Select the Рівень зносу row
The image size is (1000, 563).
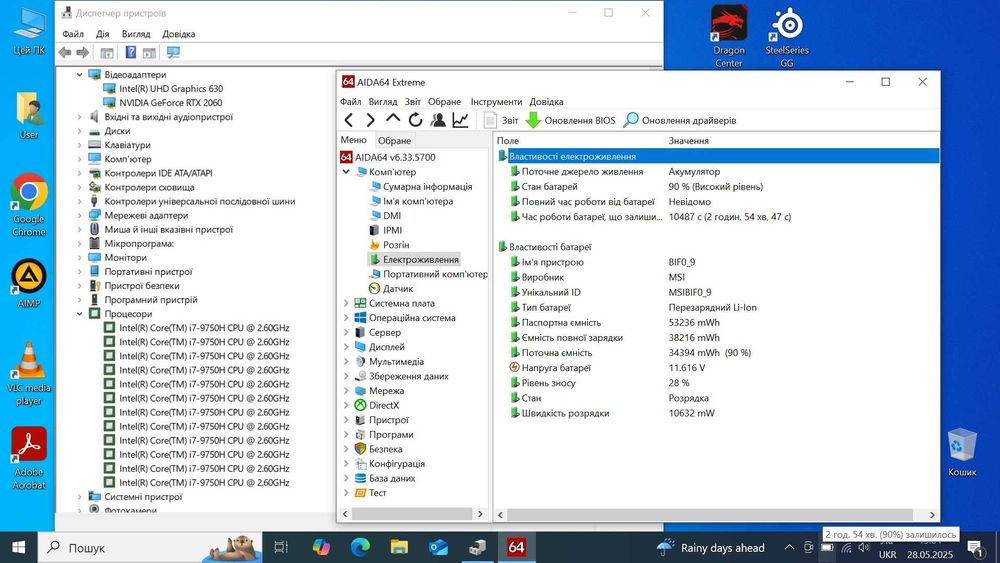717,383
